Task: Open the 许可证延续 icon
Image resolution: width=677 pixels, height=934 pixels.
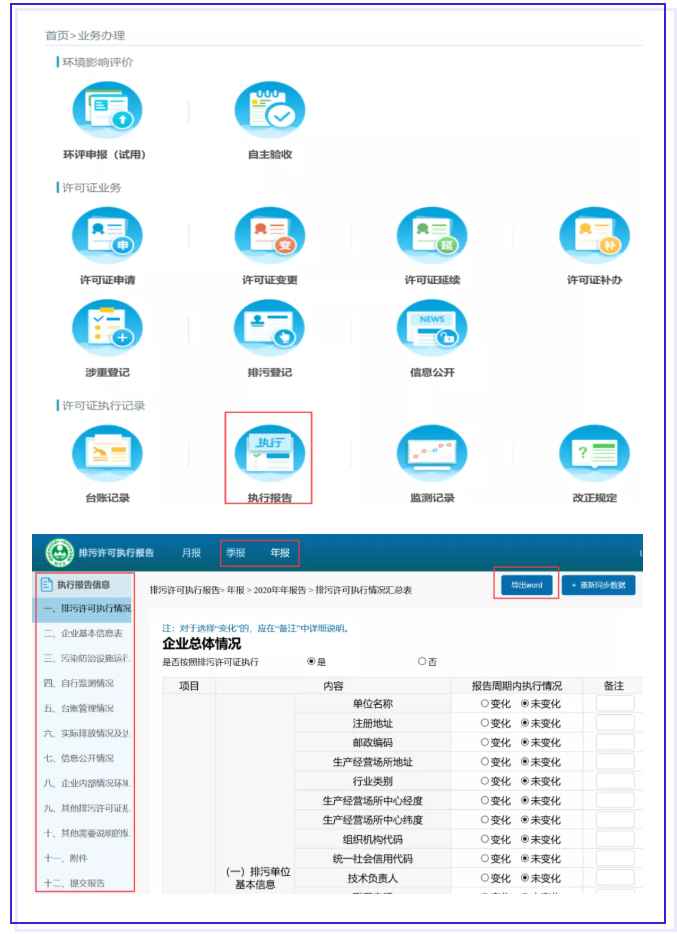Action: coord(432,236)
